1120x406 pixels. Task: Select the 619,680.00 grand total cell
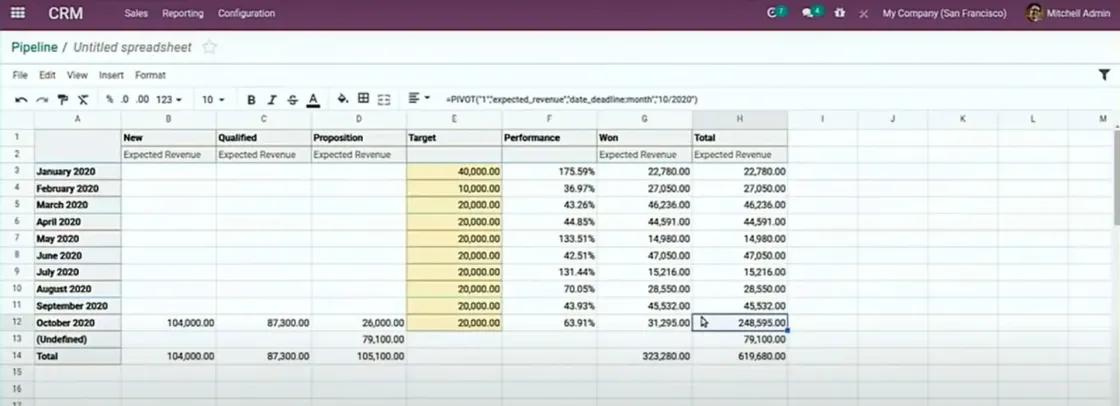(740, 355)
